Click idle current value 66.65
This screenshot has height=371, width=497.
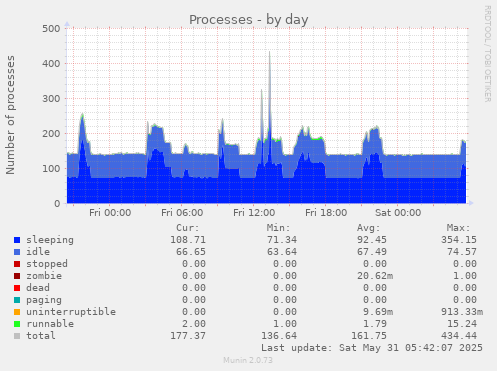pos(191,252)
